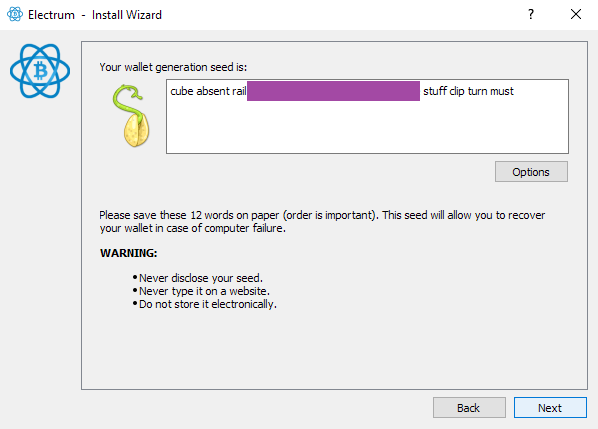Click the "Electrum - Install Wizard" title text

[x=95, y=15]
